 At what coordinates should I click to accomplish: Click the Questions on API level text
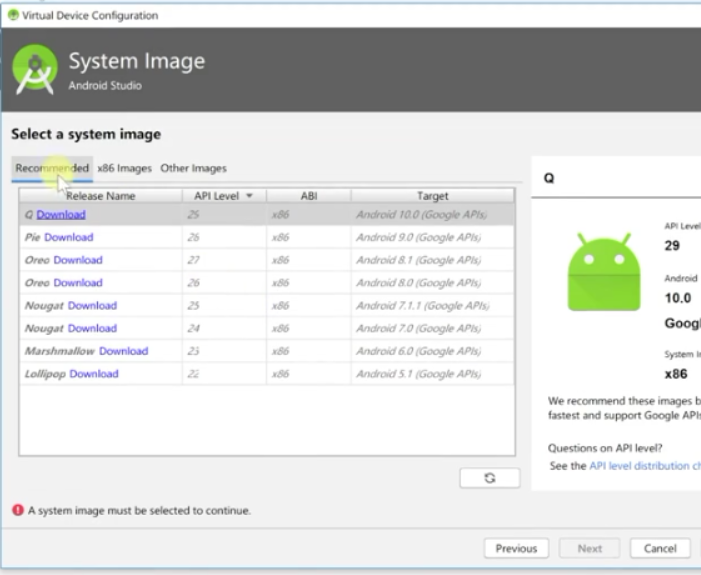click(x=605, y=448)
